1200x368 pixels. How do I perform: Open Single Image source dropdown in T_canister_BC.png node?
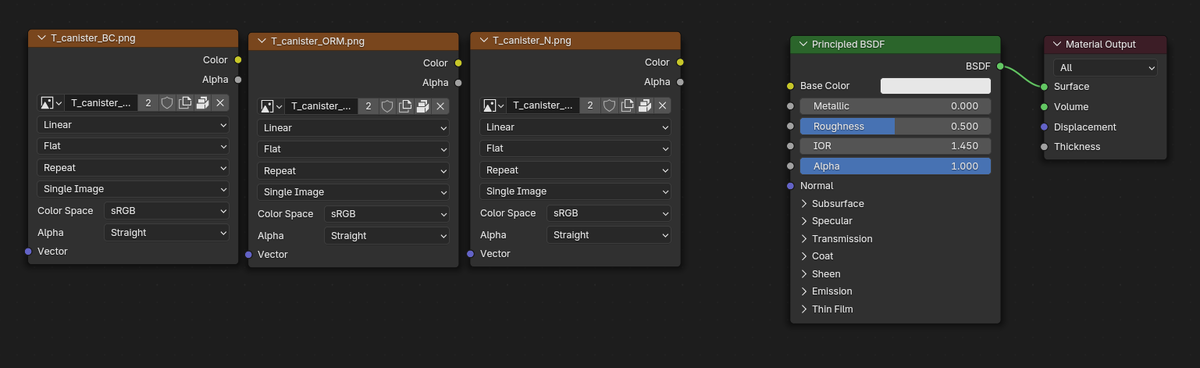click(134, 189)
